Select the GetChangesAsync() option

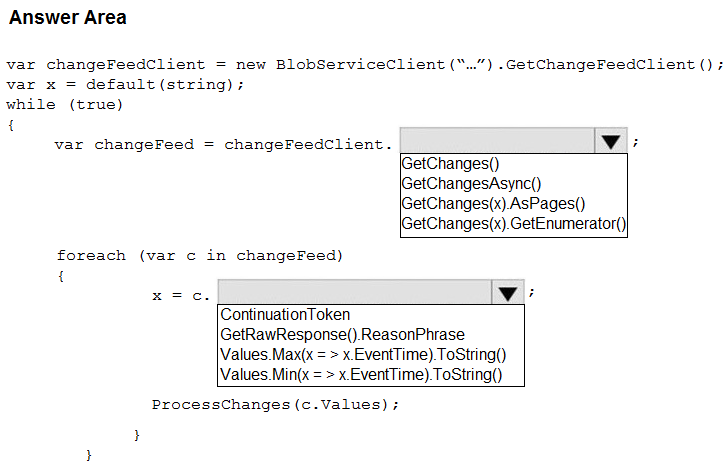click(471, 184)
